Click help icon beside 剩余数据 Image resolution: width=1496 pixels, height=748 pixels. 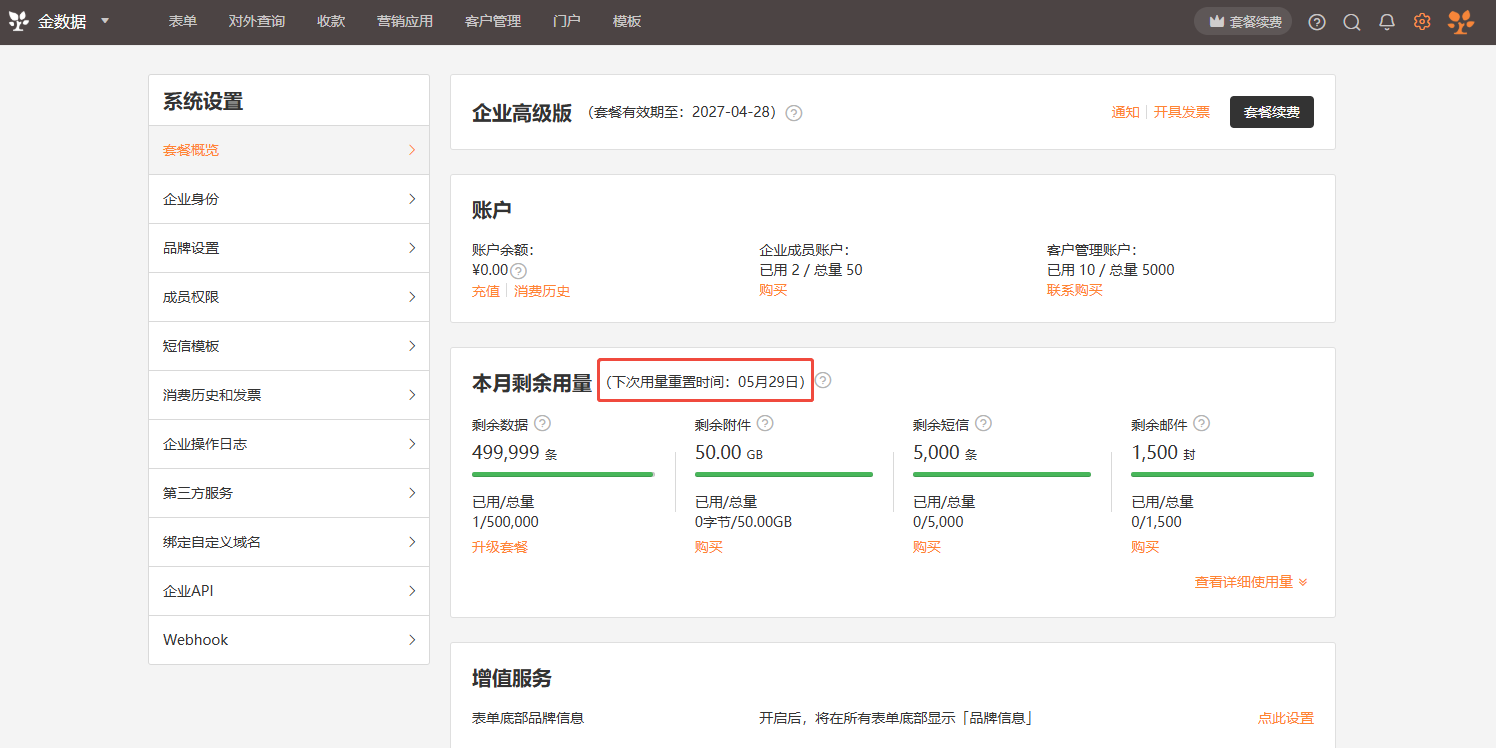pyautogui.click(x=542, y=423)
